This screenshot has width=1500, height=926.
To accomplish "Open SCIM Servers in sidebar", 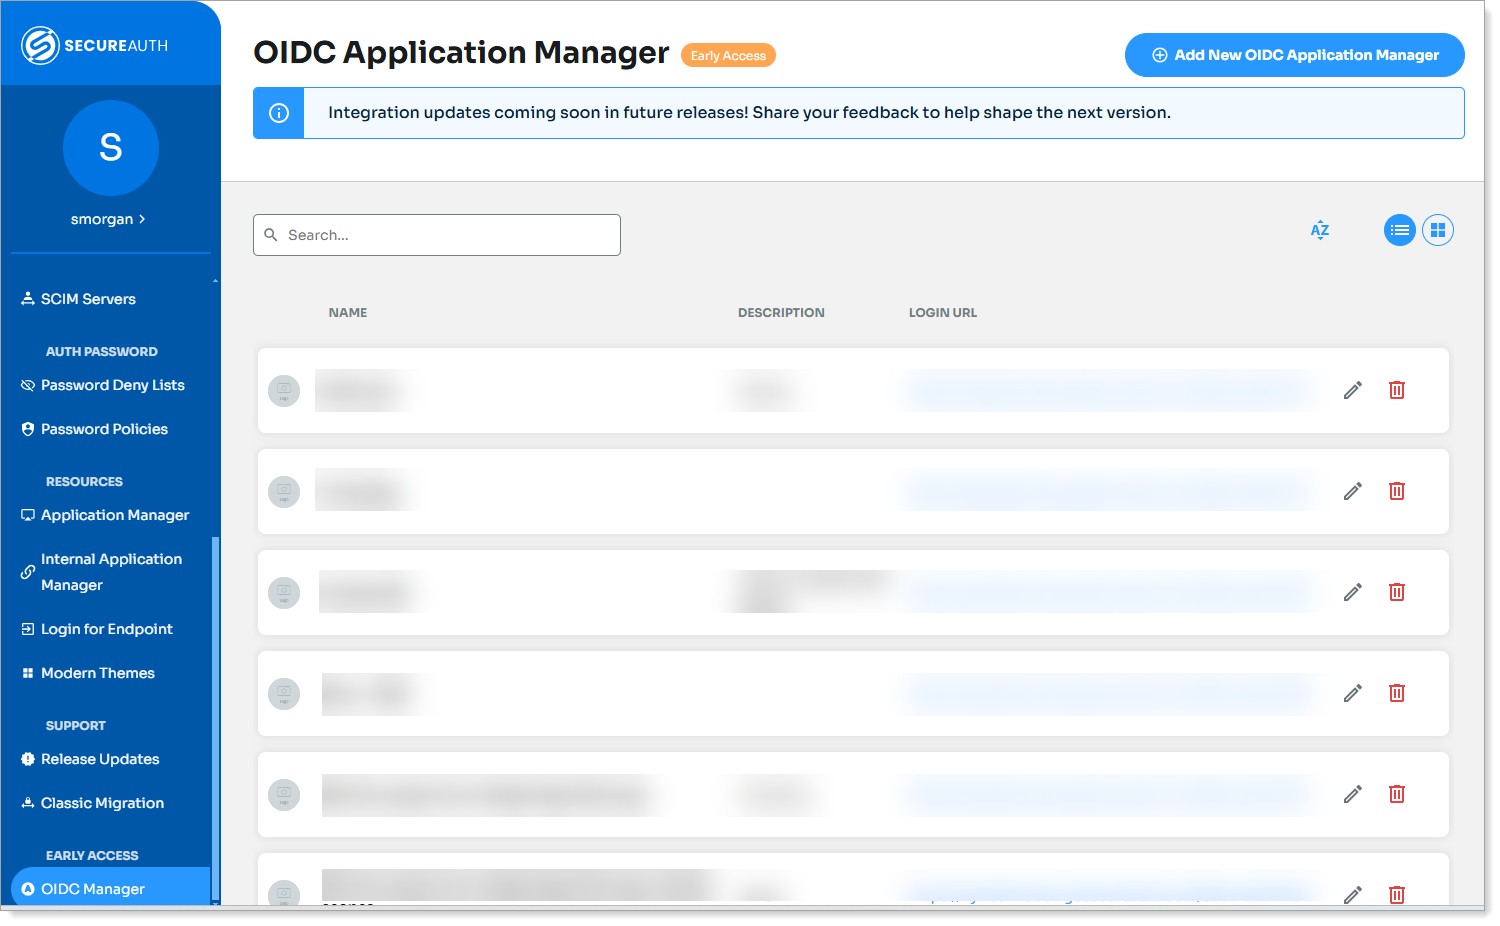I will tap(88, 299).
